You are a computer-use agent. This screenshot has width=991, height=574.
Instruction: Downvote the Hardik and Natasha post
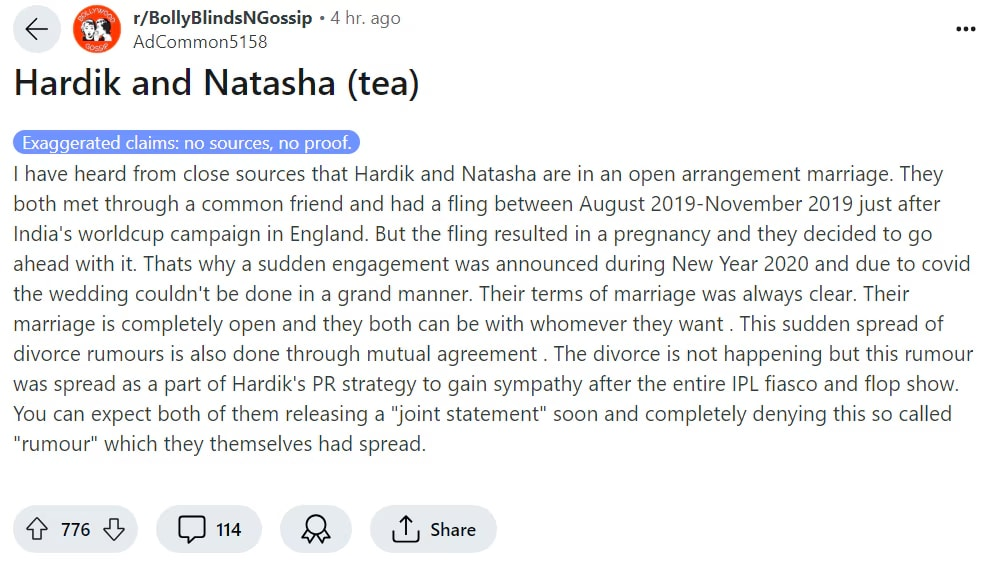pos(114,530)
